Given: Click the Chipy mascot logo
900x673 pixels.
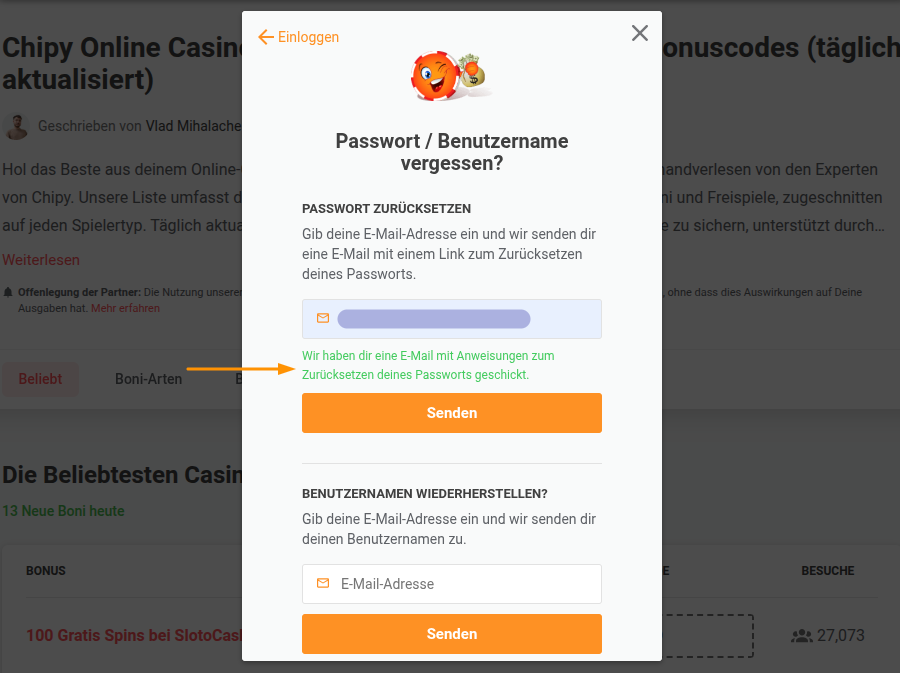Looking at the screenshot, I should click(451, 76).
